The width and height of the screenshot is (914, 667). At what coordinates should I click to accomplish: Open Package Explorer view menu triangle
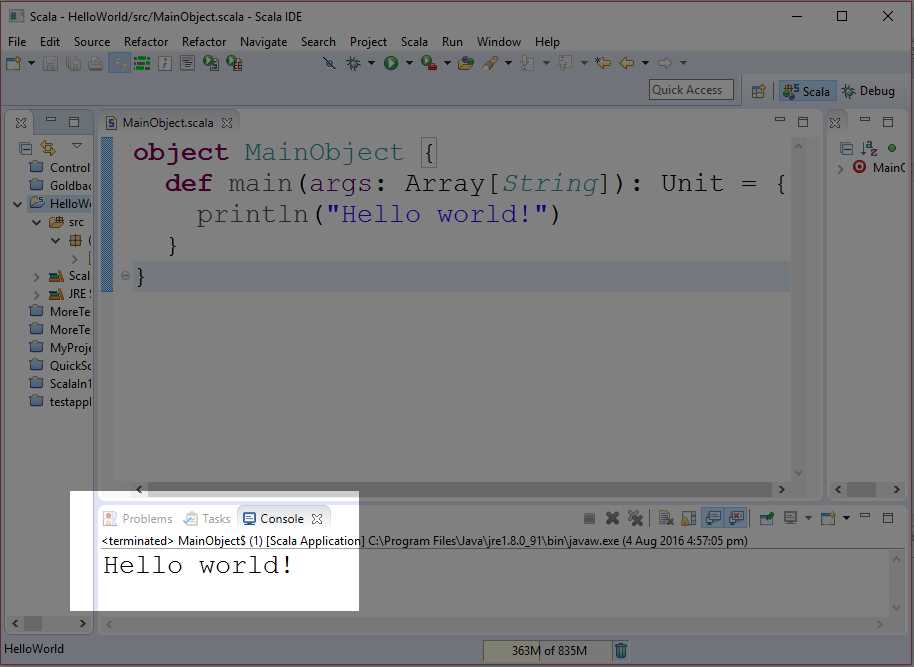[76, 146]
